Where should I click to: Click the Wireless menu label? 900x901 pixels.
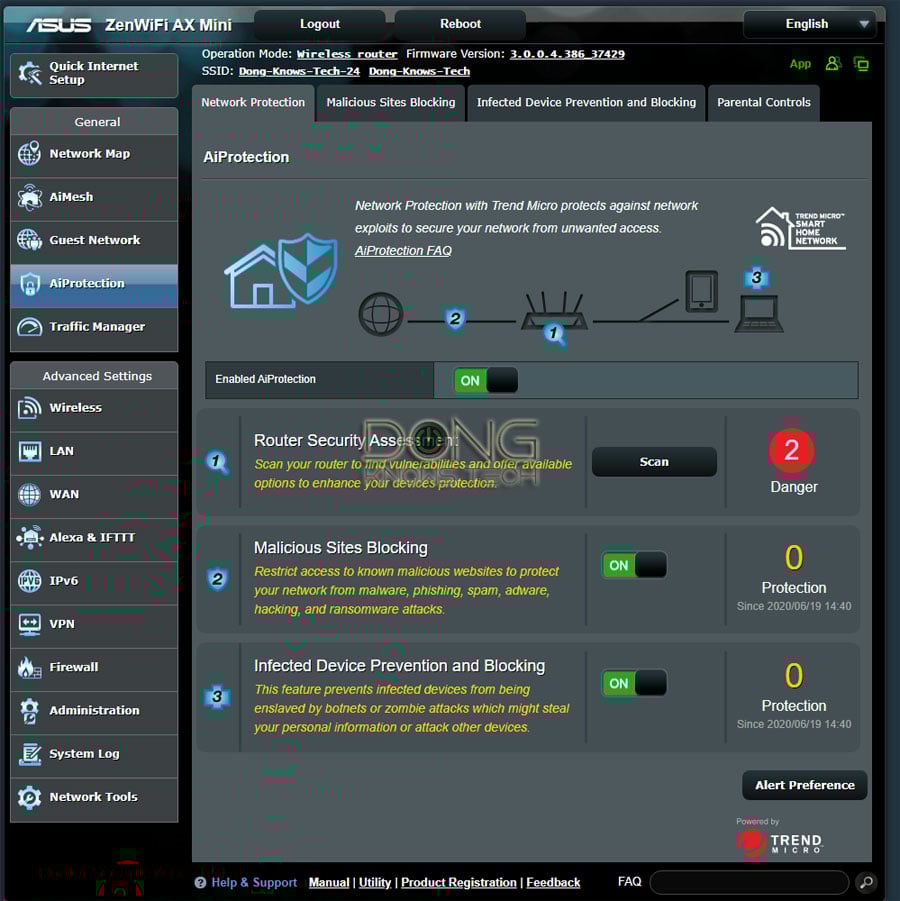(x=75, y=408)
